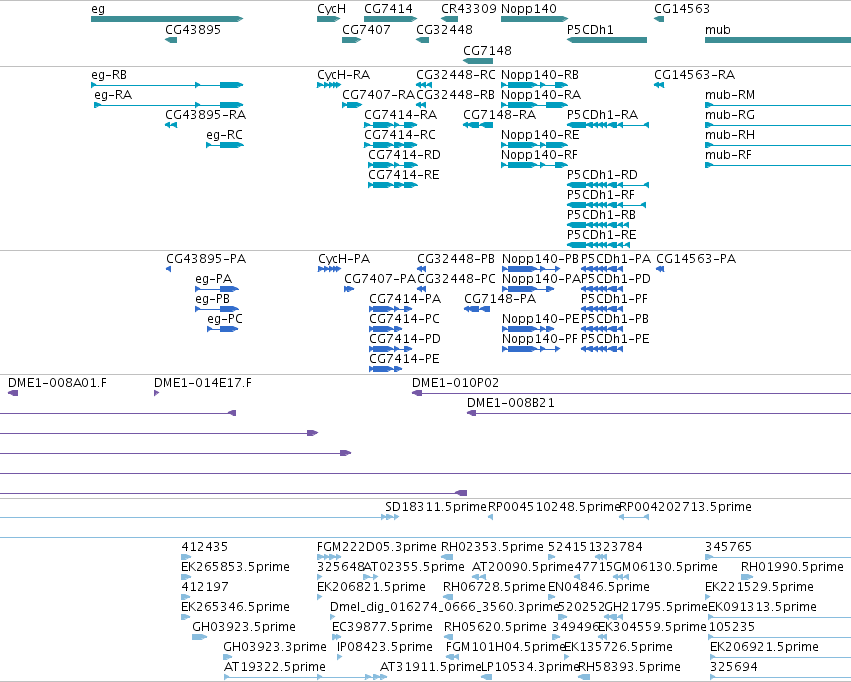The width and height of the screenshot is (851, 682).
Task: Select the 325694 EST label
Action: [x=734, y=667]
